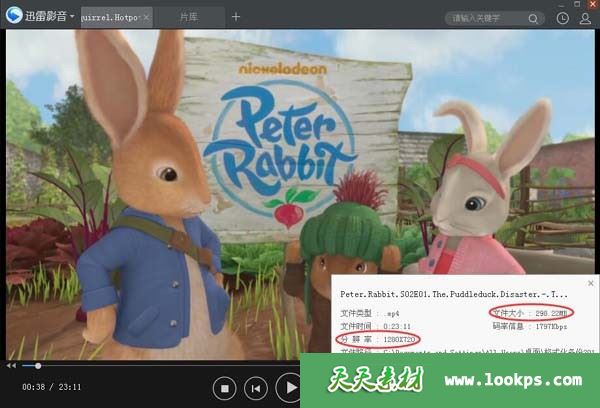Close the uirrel.Hotpo video tab
The width and height of the screenshot is (600, 408).
point(146,17)
